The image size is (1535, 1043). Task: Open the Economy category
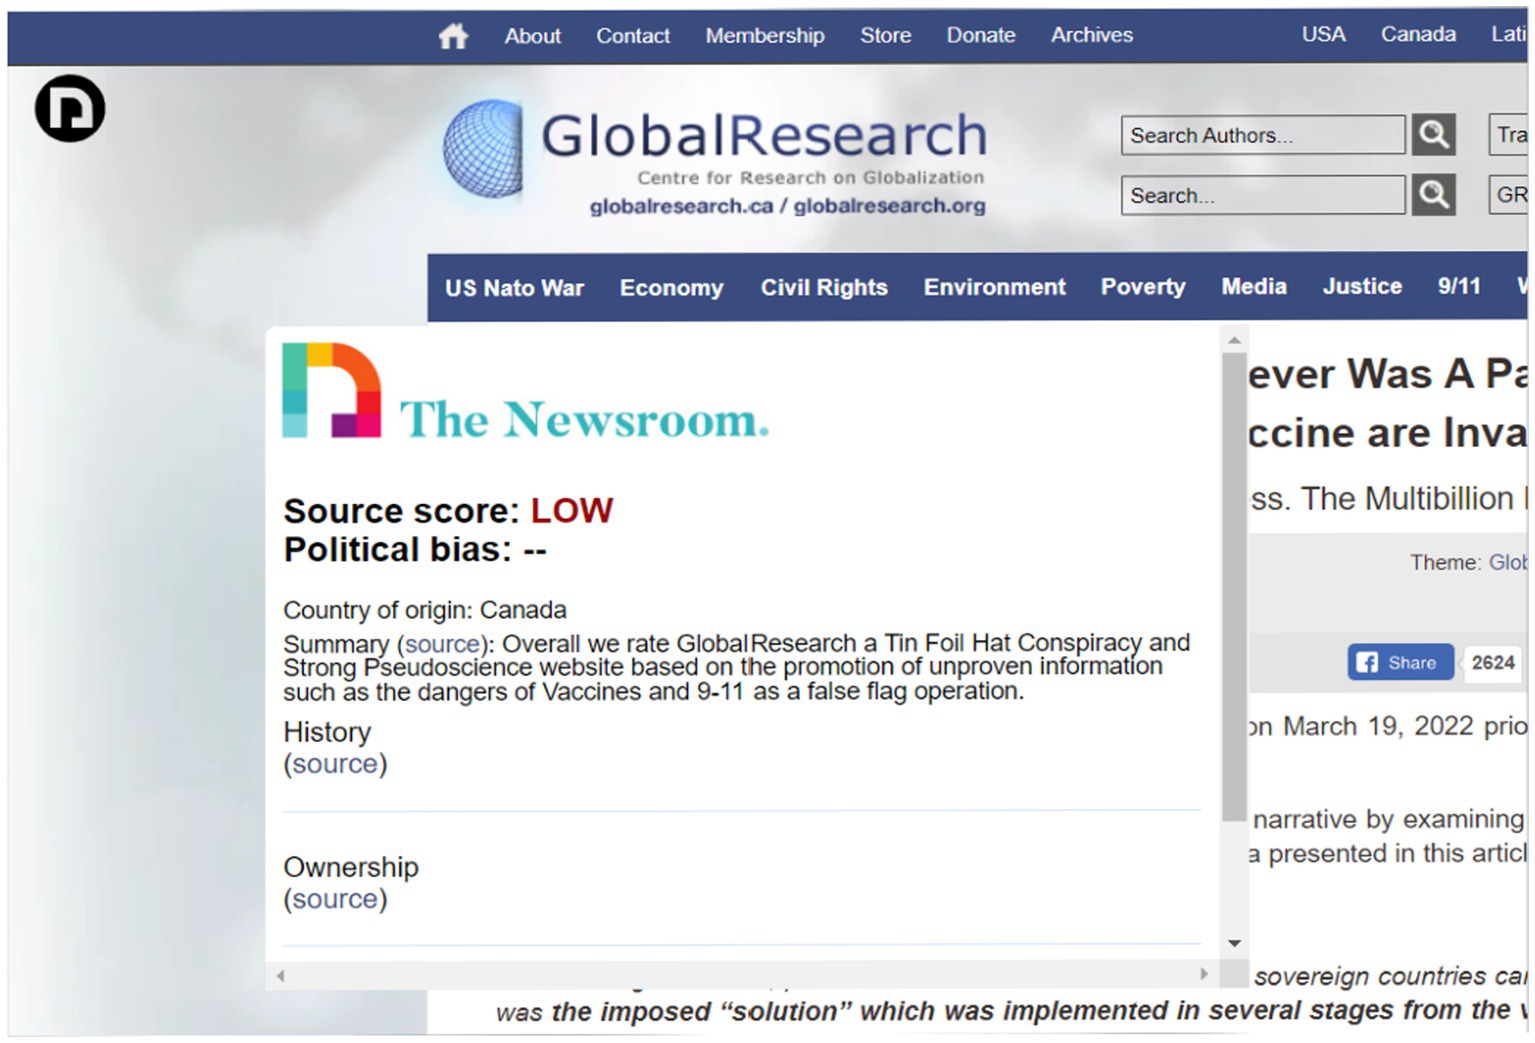(671, 288)
